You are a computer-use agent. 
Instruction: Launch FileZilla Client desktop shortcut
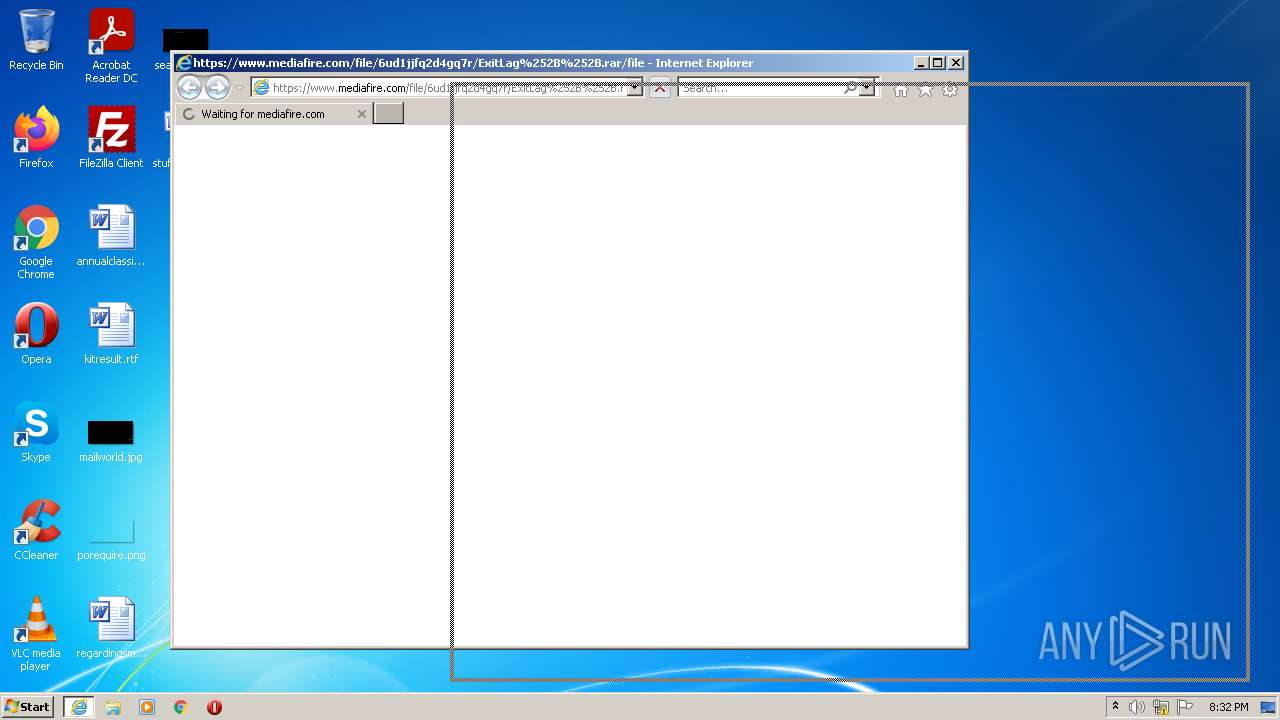pos(111,137)
